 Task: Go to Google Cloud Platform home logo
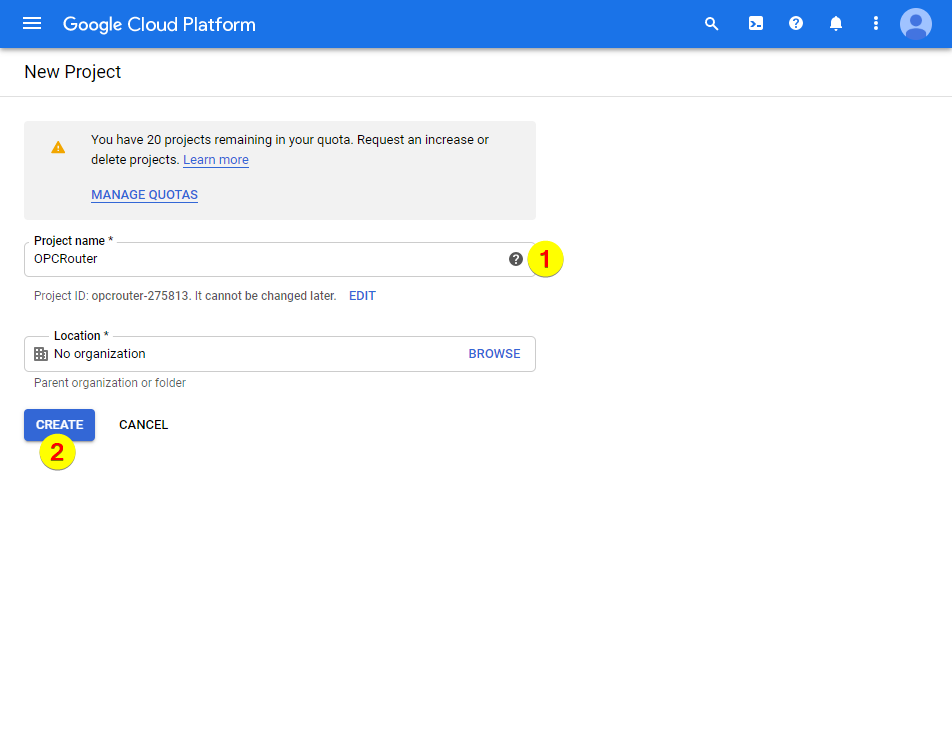(x=159, y=24)
